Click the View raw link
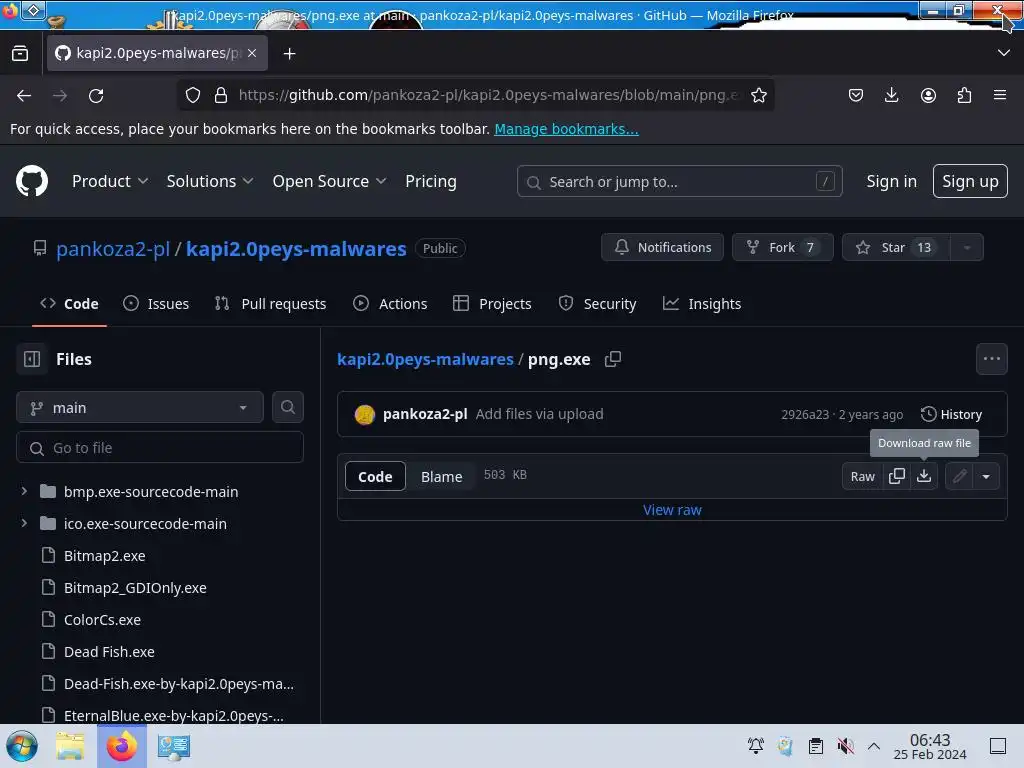This screenshot has width=1024, height=768. pyautogui.click(x=672, y=509)
